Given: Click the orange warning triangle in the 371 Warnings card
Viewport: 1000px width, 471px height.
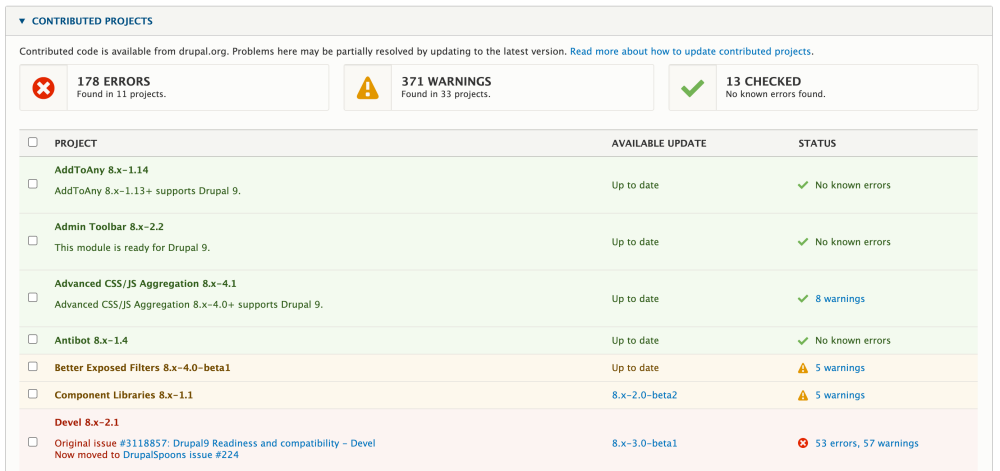Looking at the screenshot, I should coord(367,87).
